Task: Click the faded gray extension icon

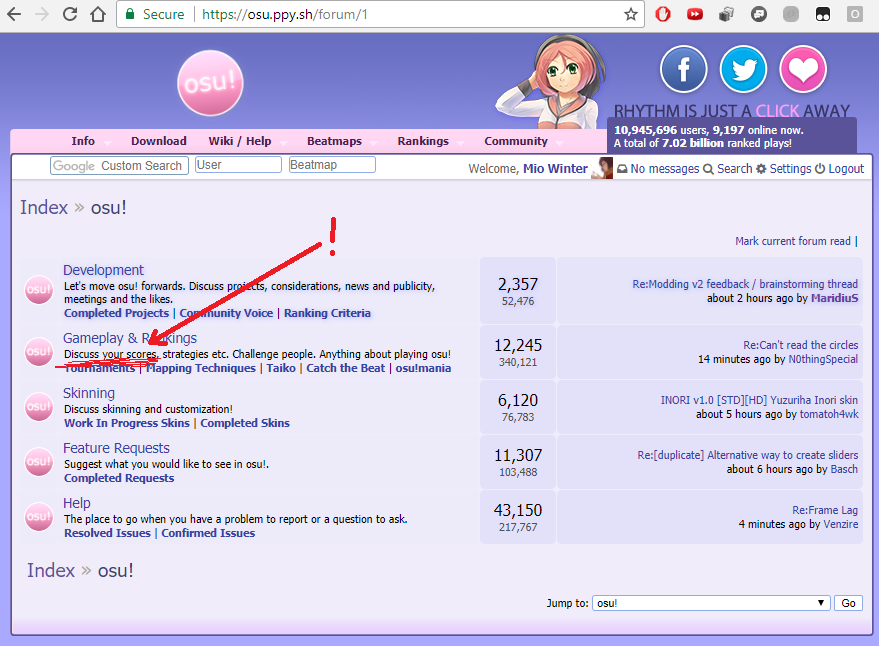Action: tap(791, 14)
